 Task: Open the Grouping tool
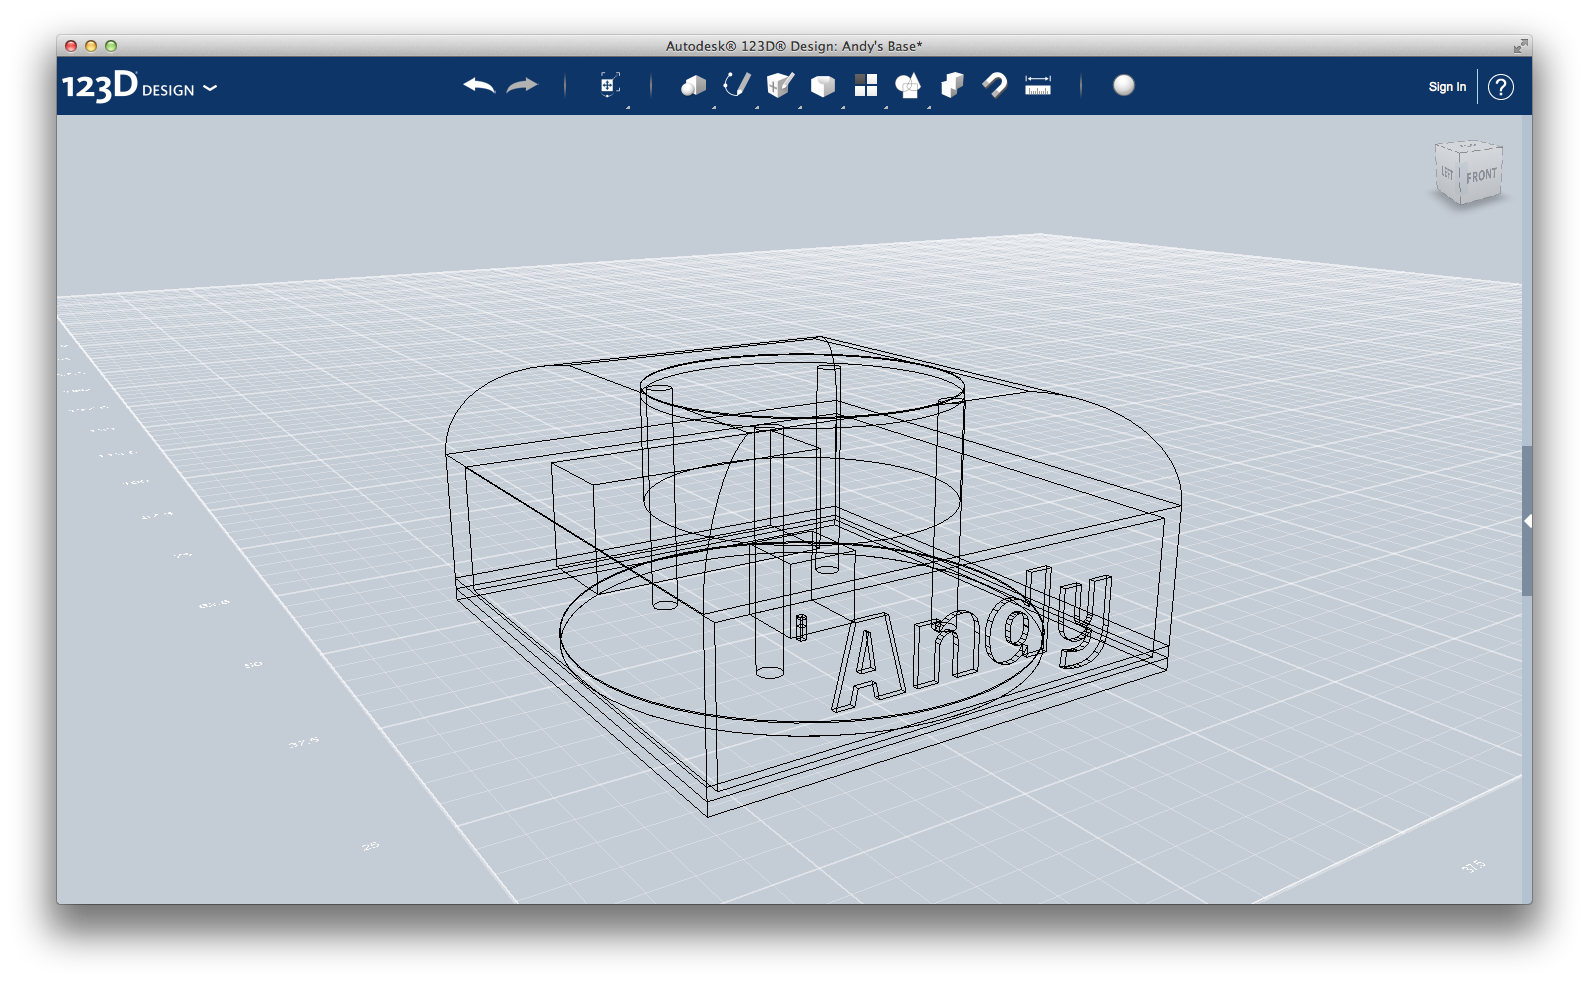pyautogui.click(x=908, y=86)
